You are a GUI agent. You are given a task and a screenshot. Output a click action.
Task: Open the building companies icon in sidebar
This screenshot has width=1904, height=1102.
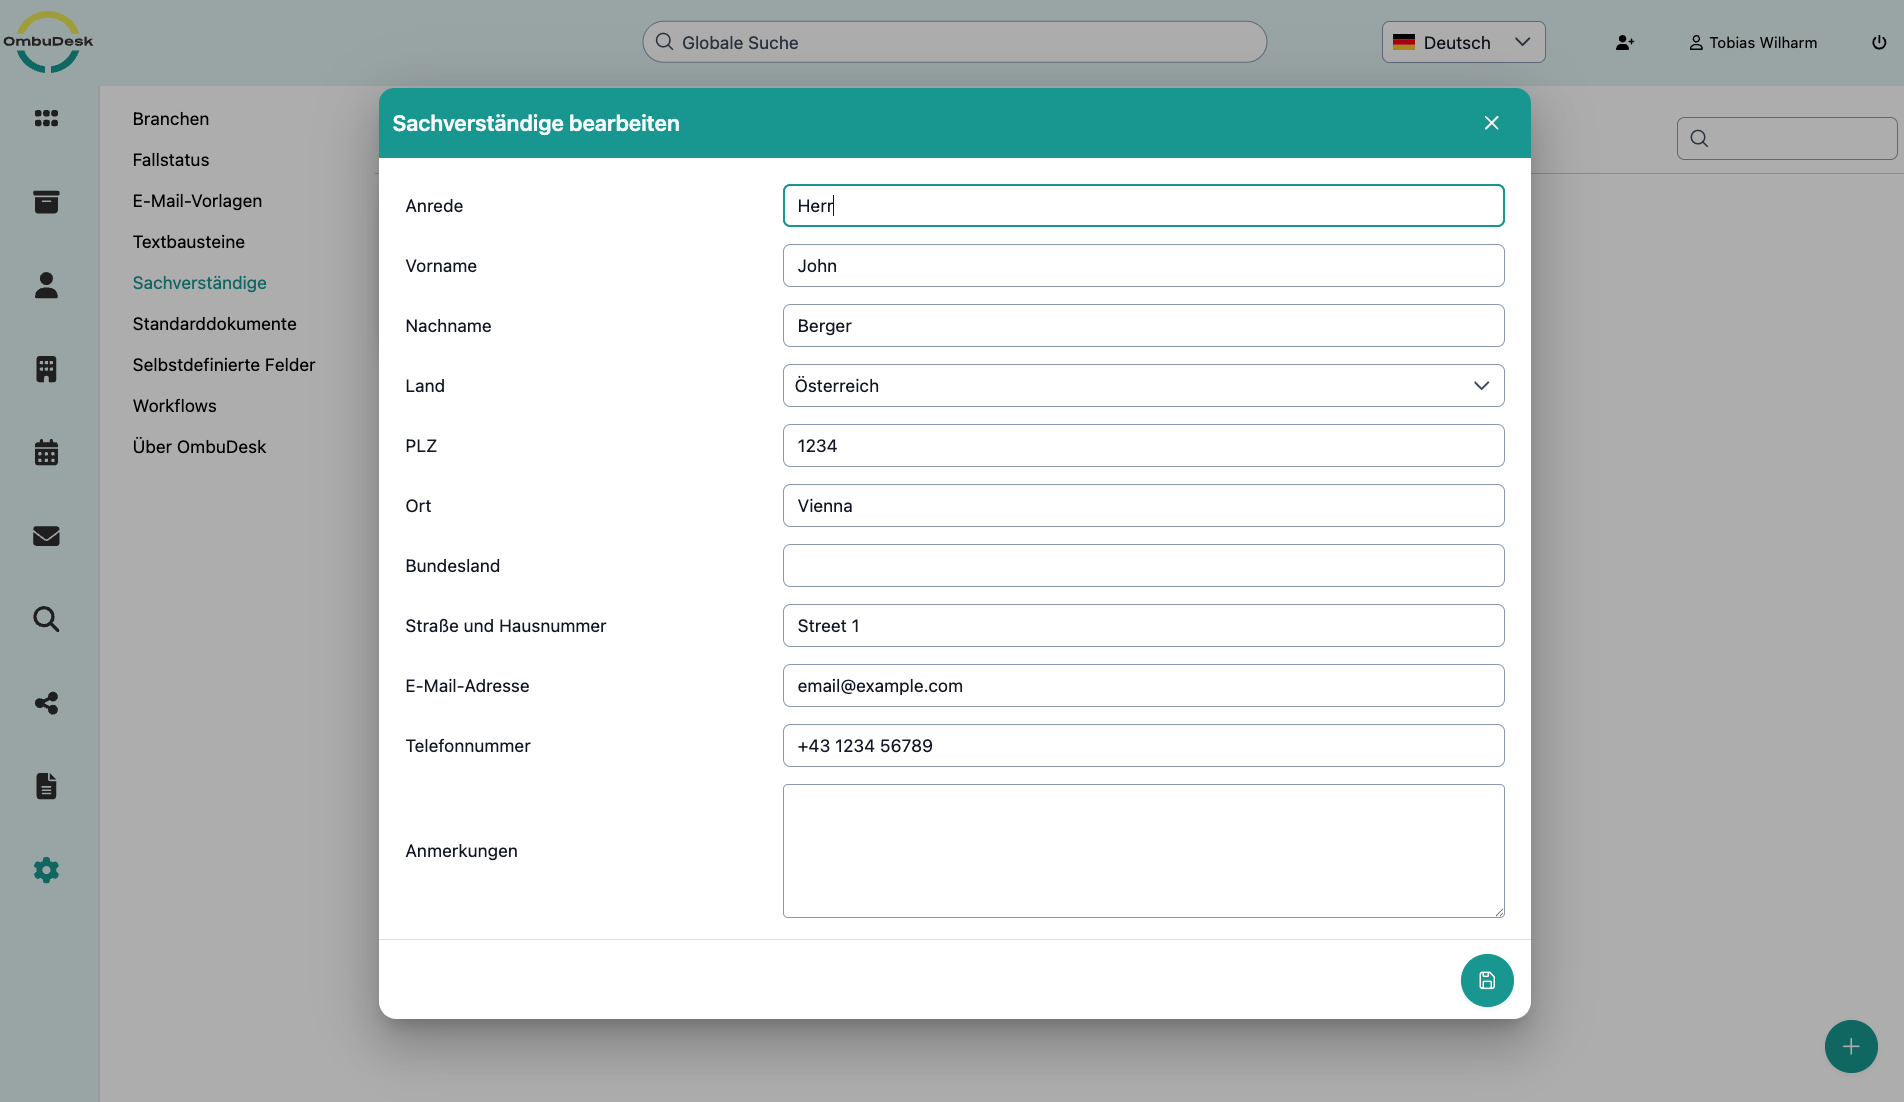(46, 369)
